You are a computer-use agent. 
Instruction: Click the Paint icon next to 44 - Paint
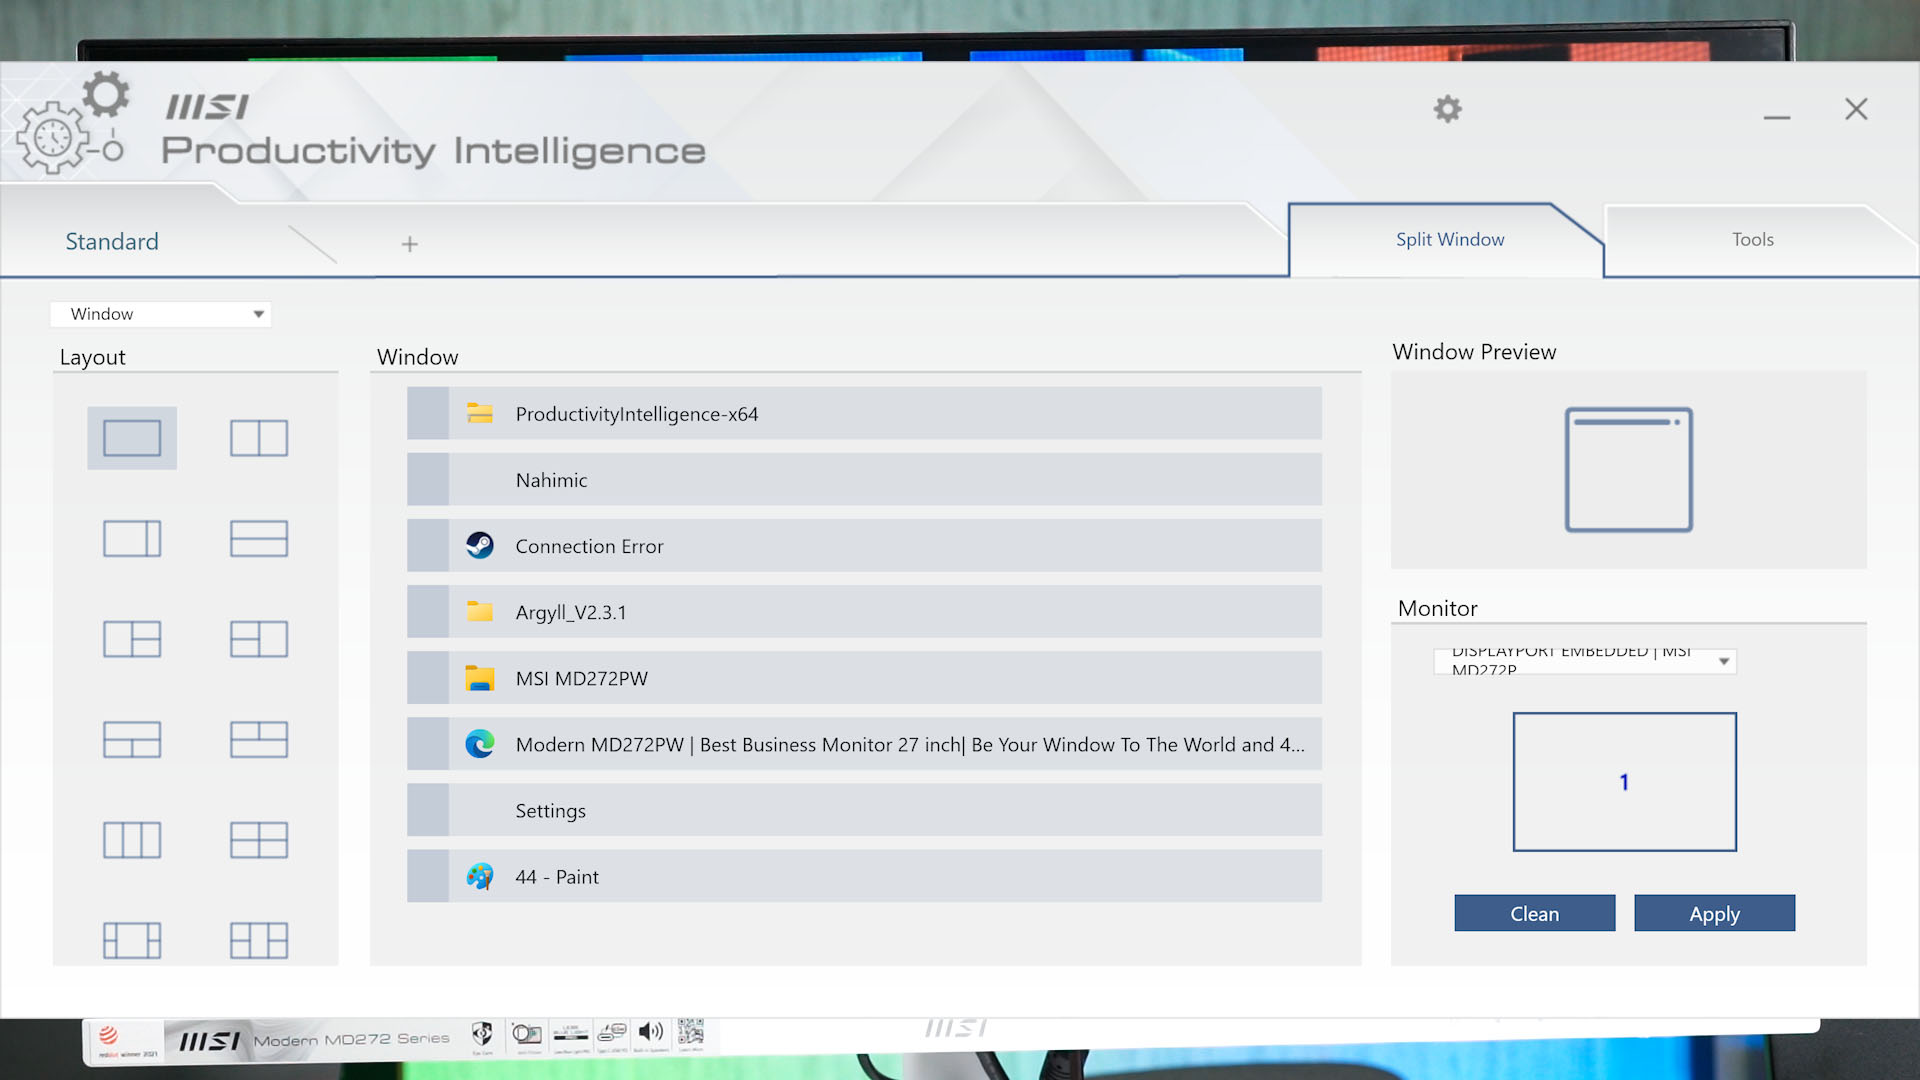click(480, 877)
